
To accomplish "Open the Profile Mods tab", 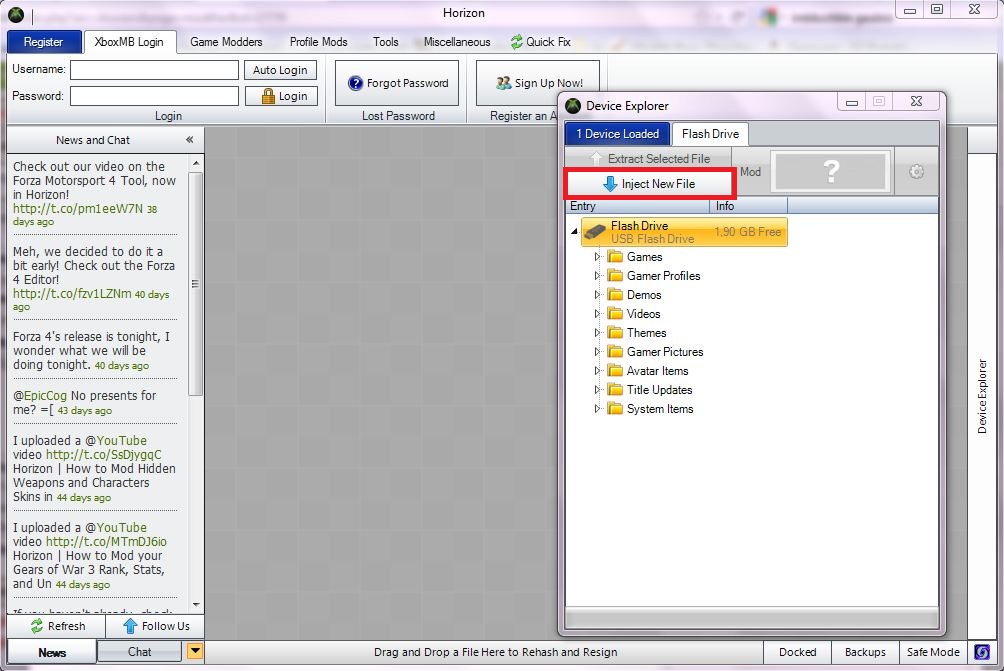I will [318, 42].
